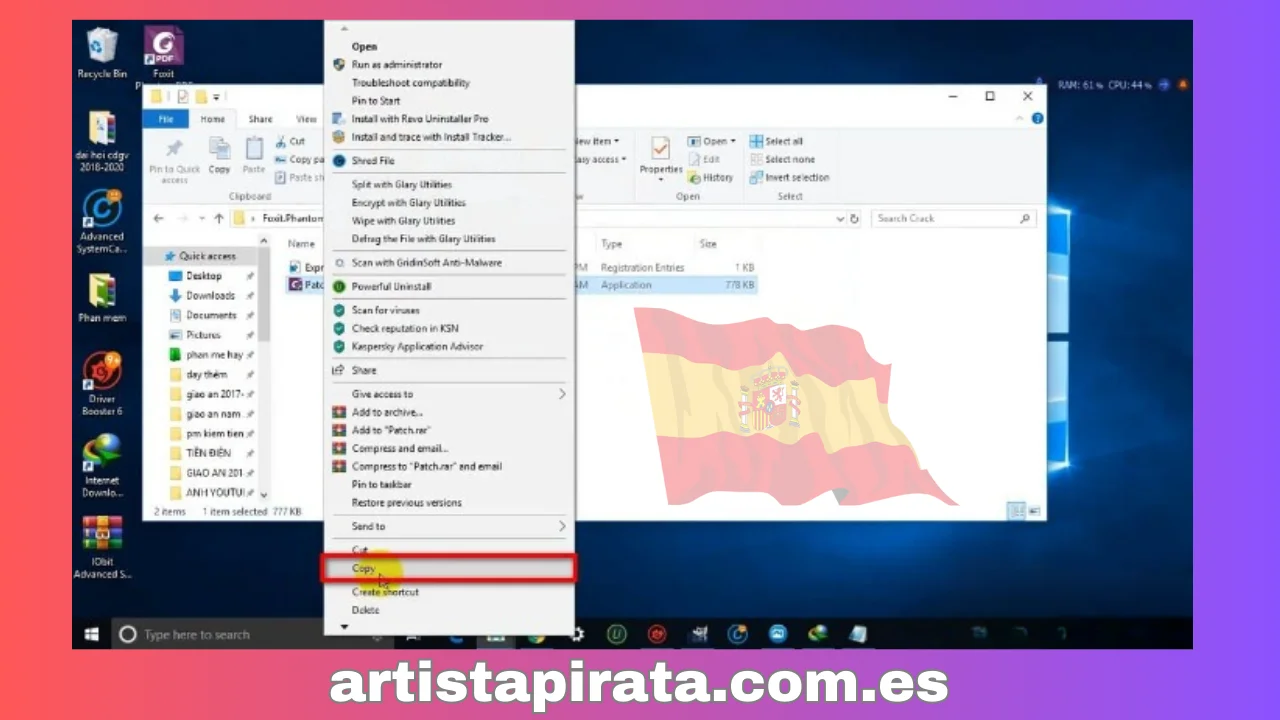
Task: Open Internet Download Manager desktop shortcut
Action: (x=102, y=465)
